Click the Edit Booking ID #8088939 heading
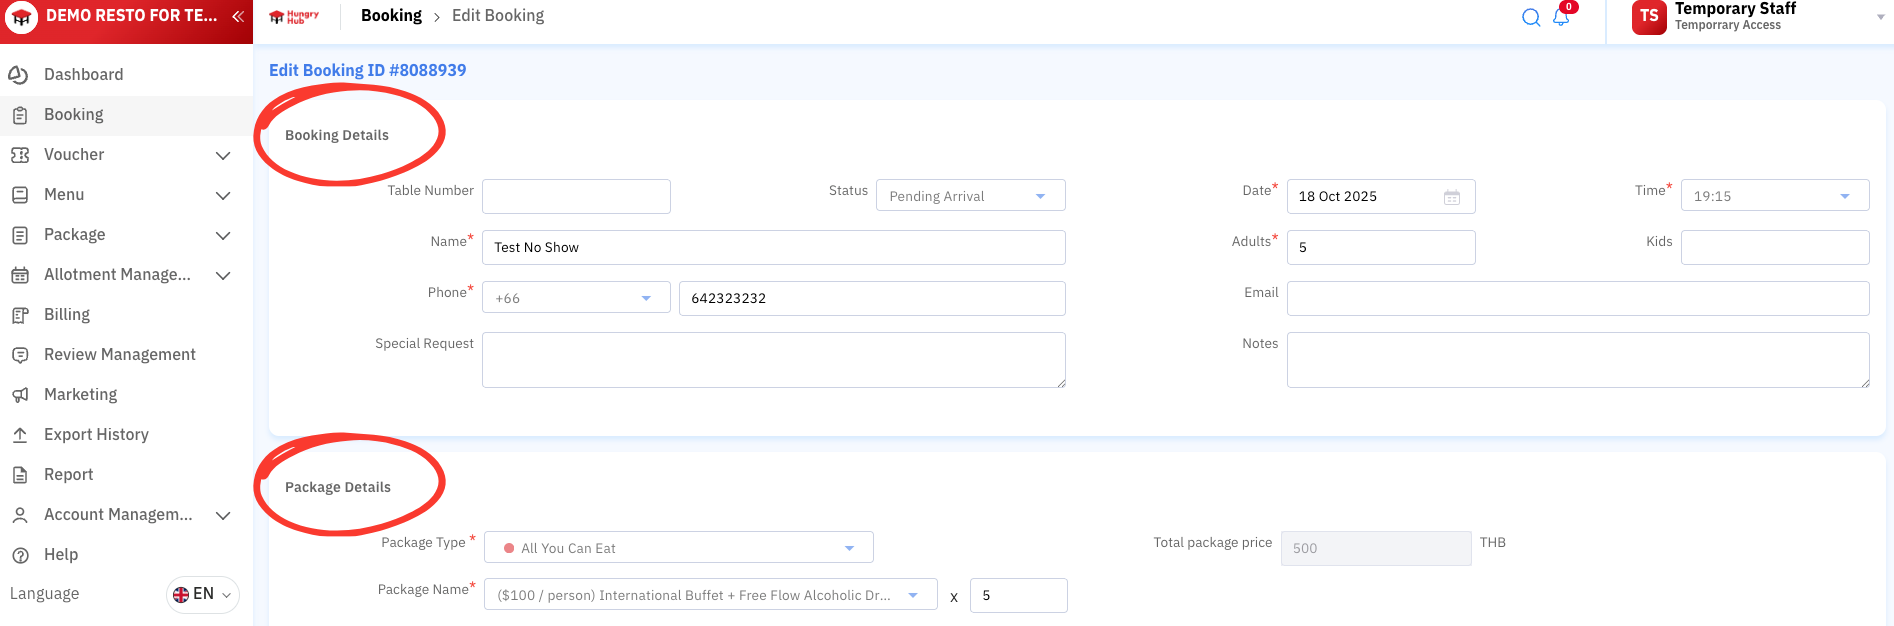This screenshot has width=1894, height=626. [367, 70]
